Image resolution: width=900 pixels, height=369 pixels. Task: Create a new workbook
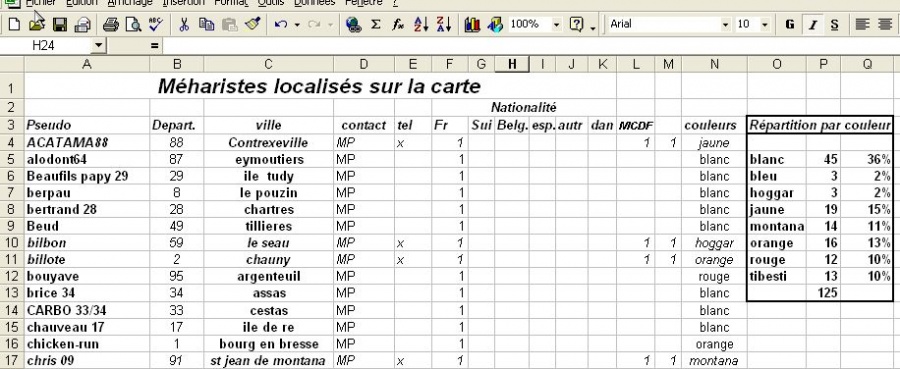14,25
